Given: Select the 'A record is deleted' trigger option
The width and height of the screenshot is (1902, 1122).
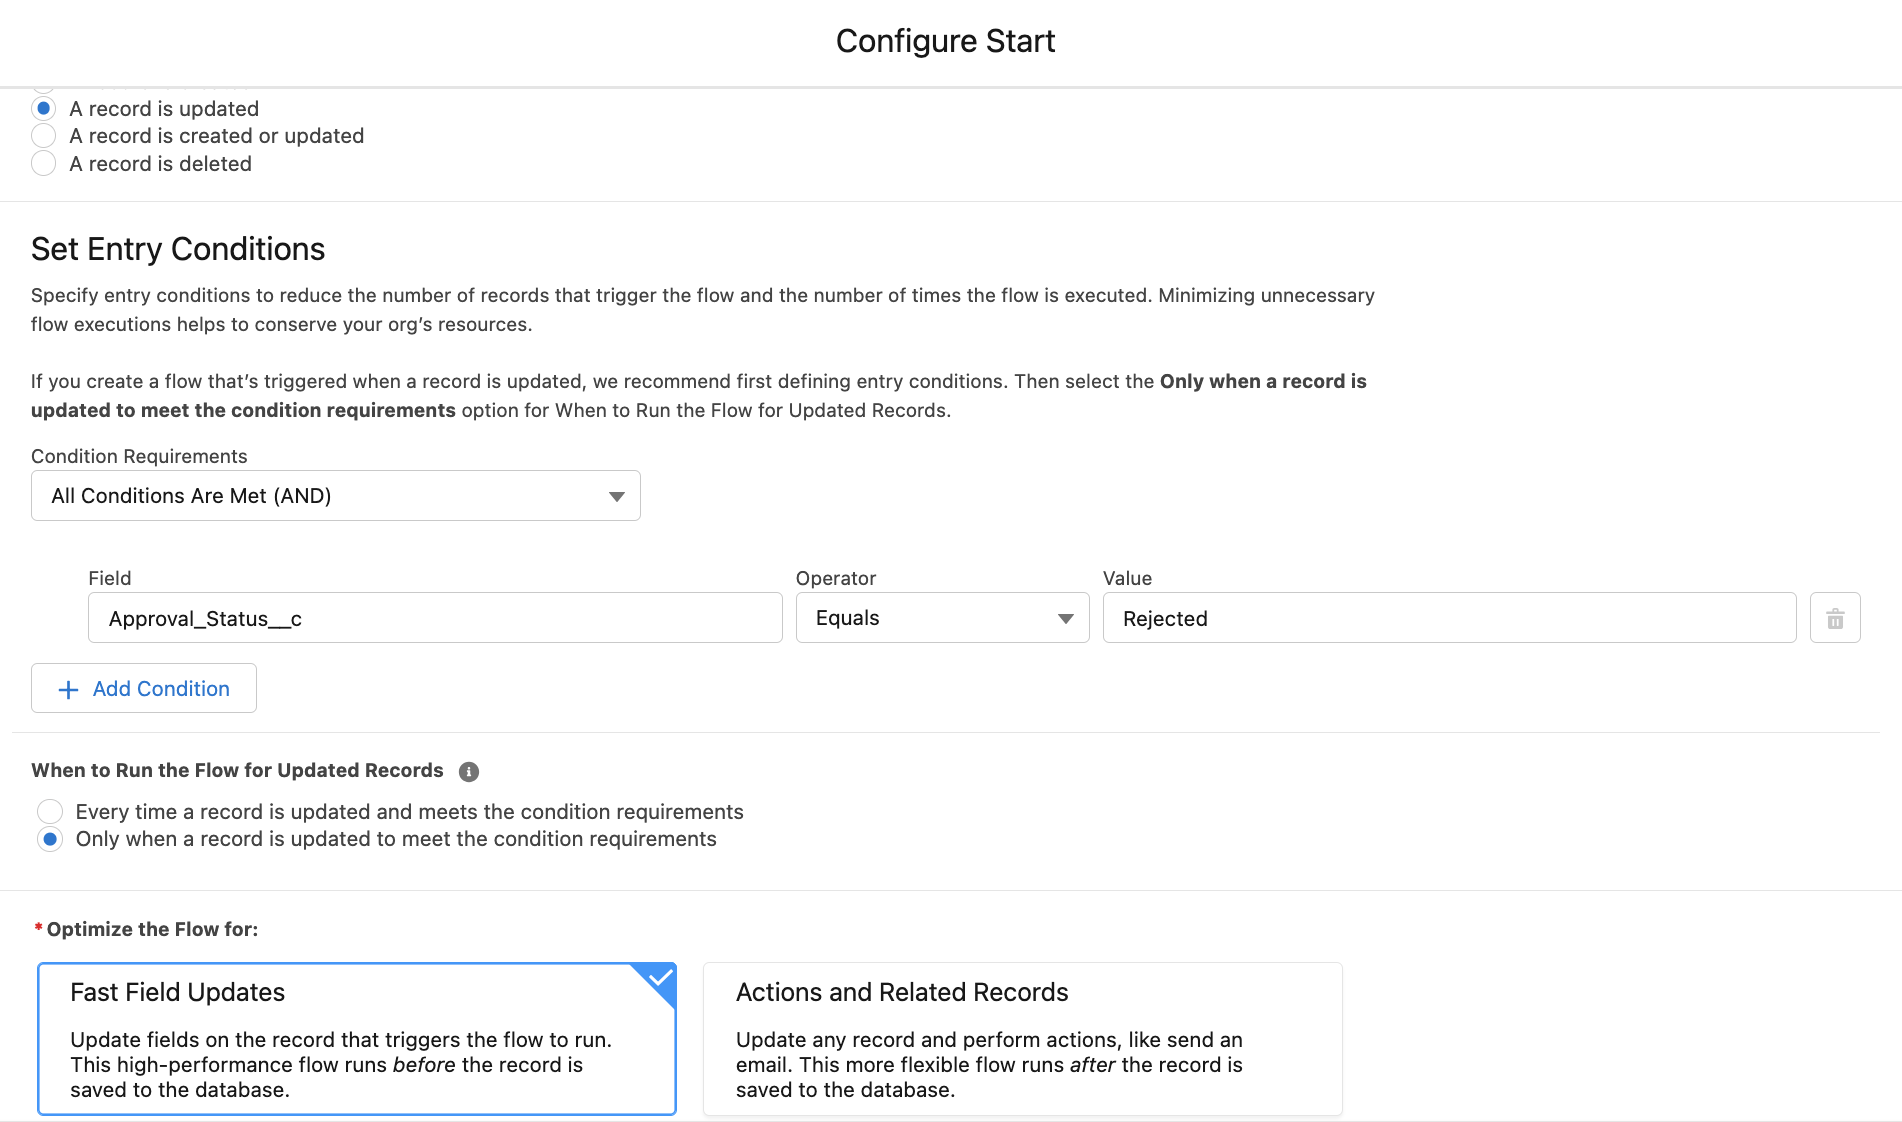Looking at the screenshot, I should [x=44, y=163].
